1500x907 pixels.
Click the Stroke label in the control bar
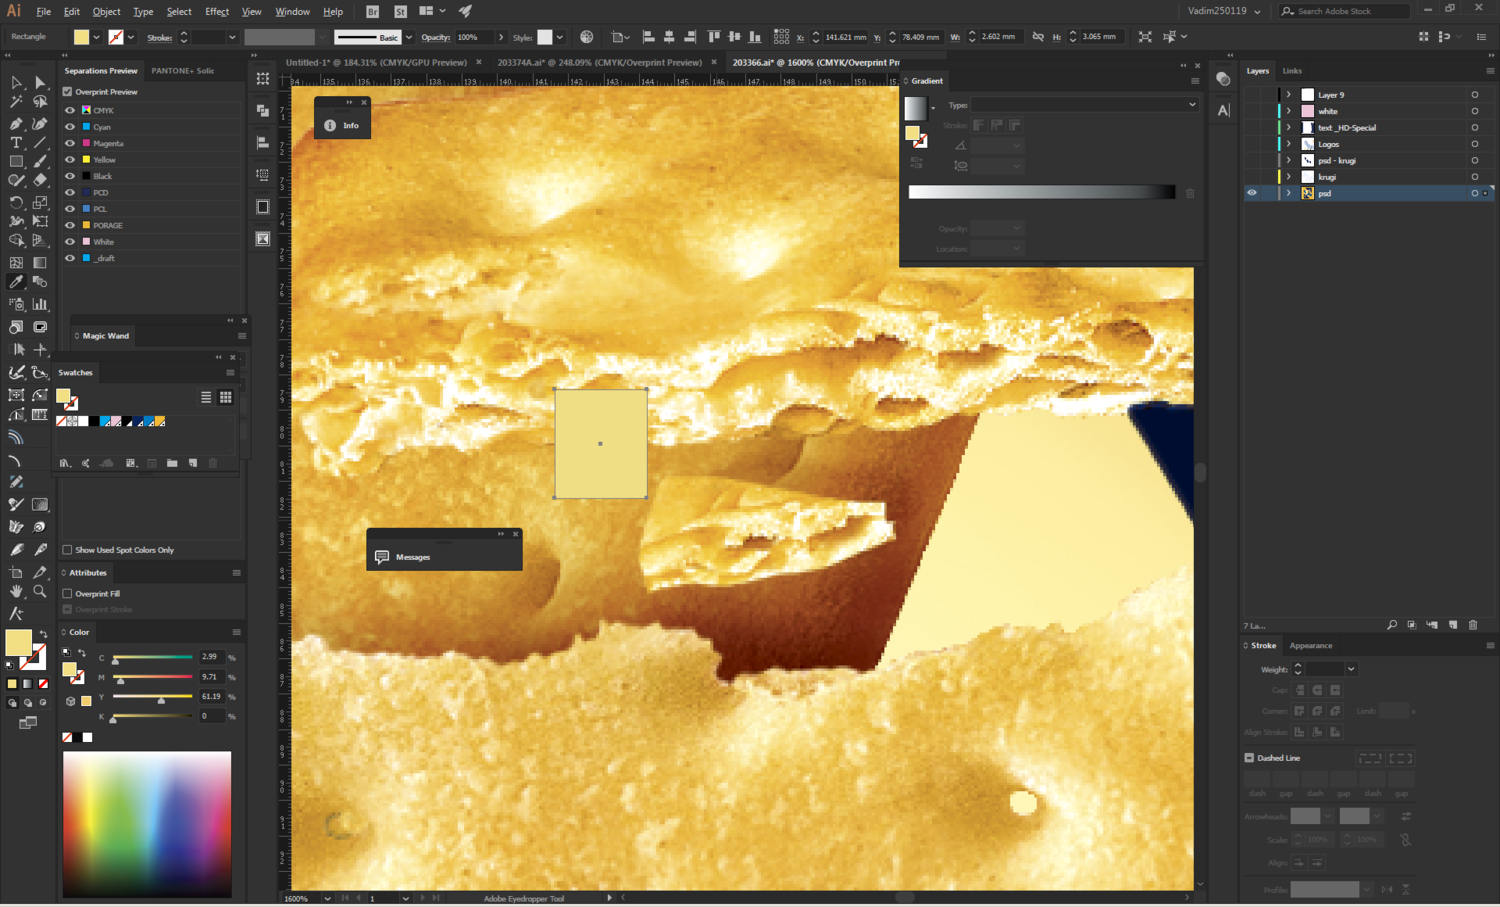159,38
